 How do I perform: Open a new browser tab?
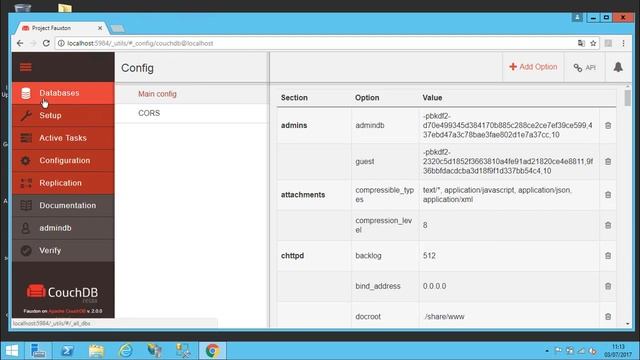(x=118, y=28)
